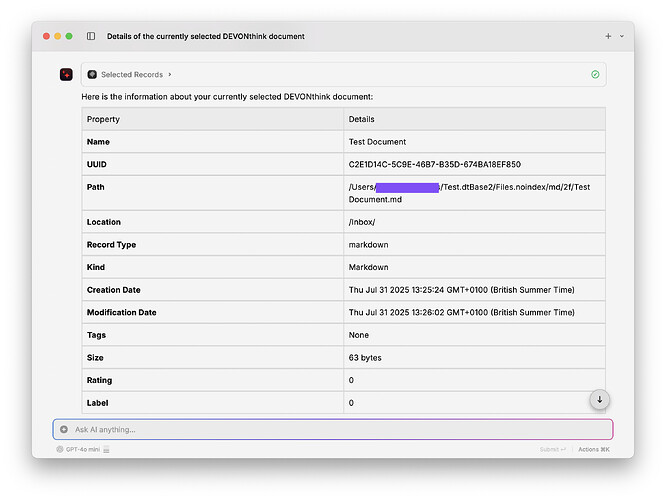The height and width of the screenshot is (500, 665).
Task: Click the /Inbox/ location value
Action: [x=362, y=222]
